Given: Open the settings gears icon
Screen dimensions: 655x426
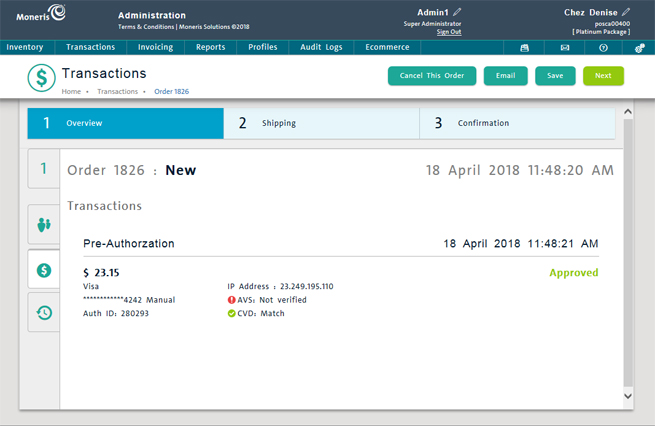Looking at the screenshot, I should coord(639,47).
